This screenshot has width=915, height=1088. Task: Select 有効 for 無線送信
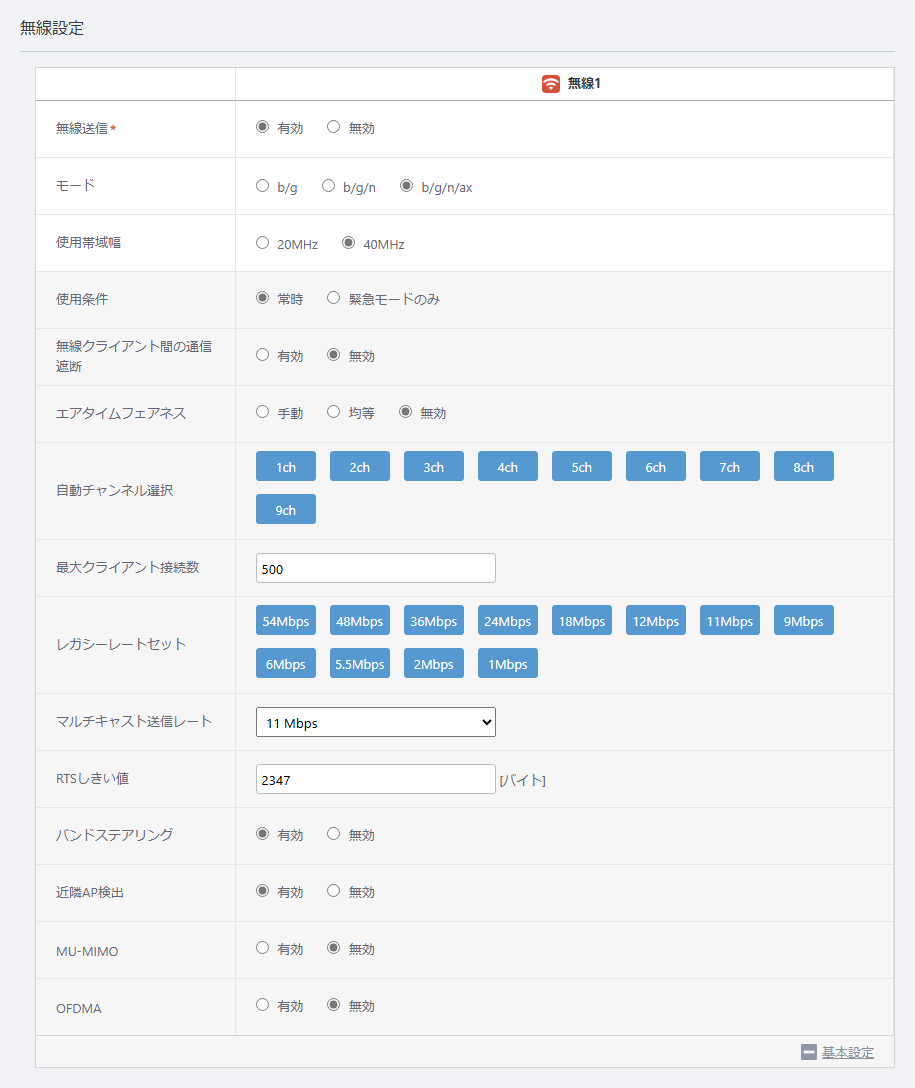[x=262, y=127]
